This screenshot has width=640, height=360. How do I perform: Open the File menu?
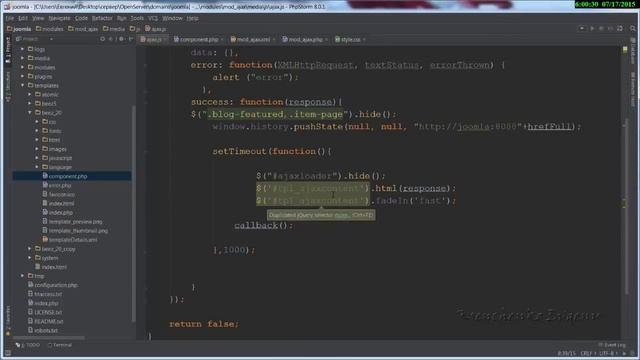tap(10, 18)
